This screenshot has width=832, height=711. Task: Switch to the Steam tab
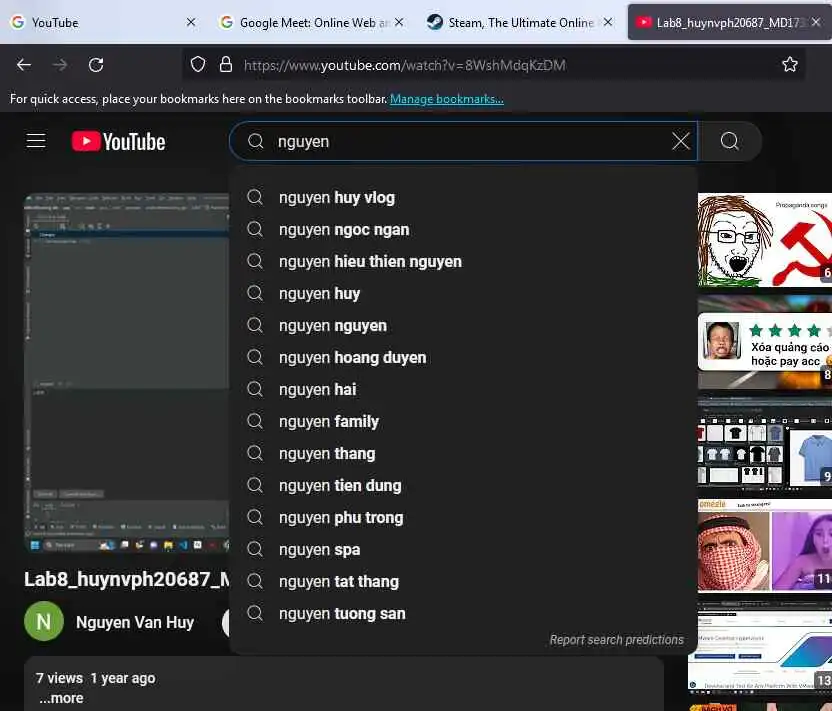click(x=520, y=22)
